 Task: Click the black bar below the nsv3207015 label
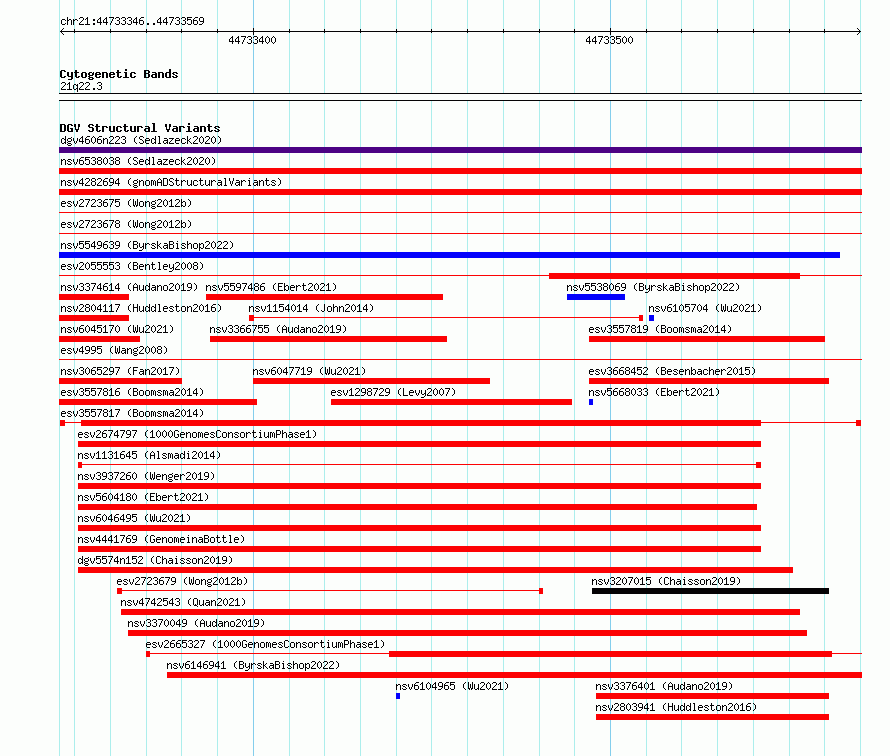click(710, 591)
